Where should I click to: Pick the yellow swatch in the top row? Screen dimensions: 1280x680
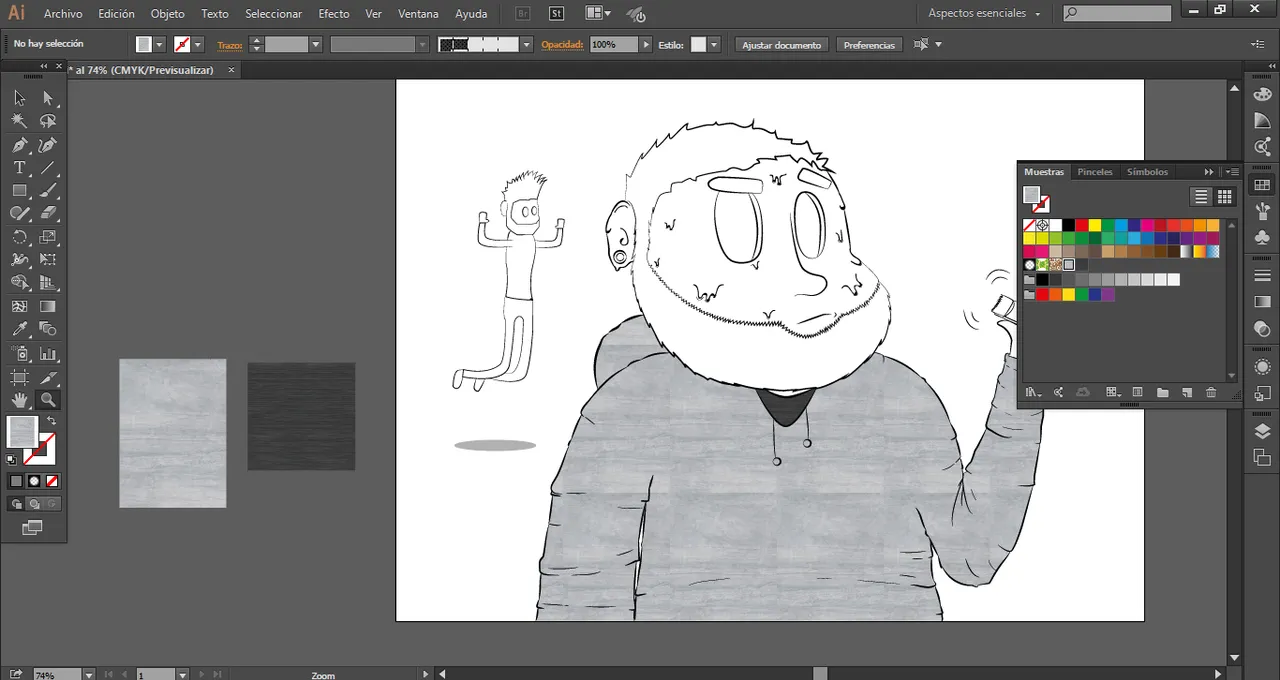[x=1095, y=225]
